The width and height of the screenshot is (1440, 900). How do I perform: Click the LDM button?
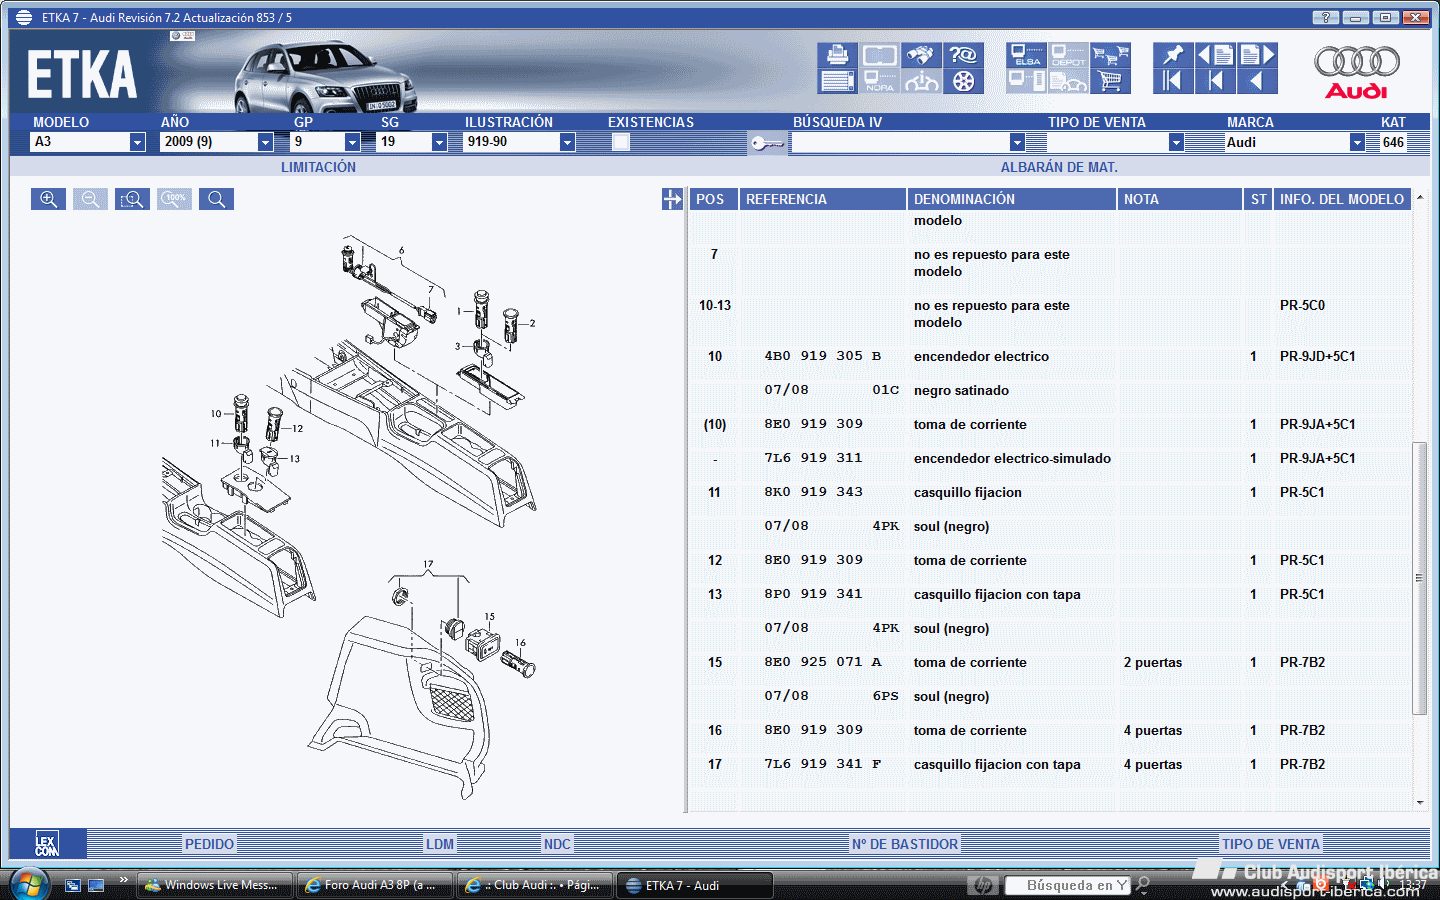(x=440, y=844)
